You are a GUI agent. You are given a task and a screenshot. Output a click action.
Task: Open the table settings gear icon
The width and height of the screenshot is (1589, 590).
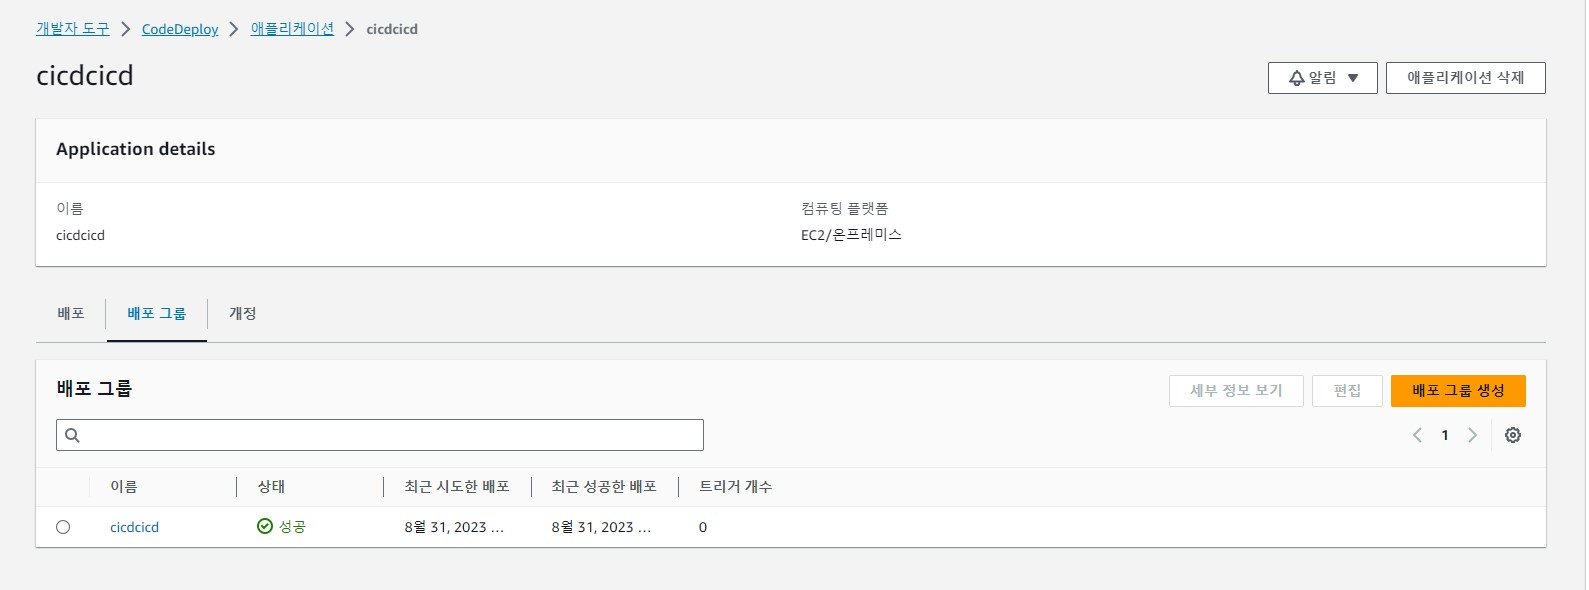(x=1513, y=435)
